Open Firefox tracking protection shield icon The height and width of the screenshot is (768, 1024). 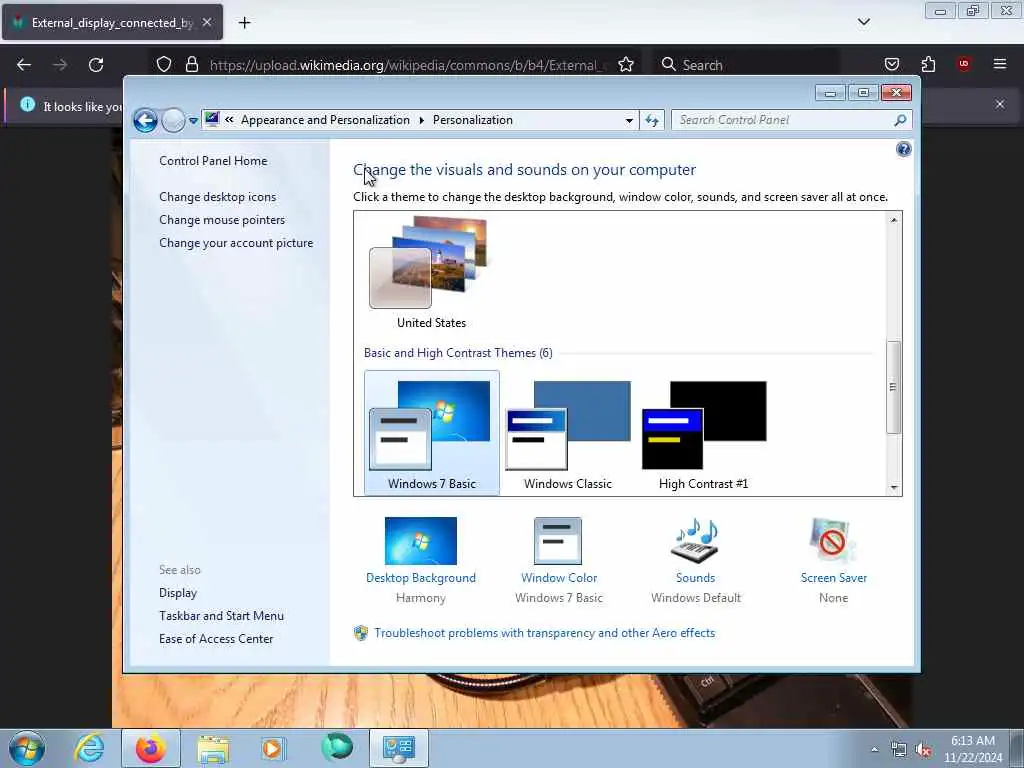[x=164, y=65]
